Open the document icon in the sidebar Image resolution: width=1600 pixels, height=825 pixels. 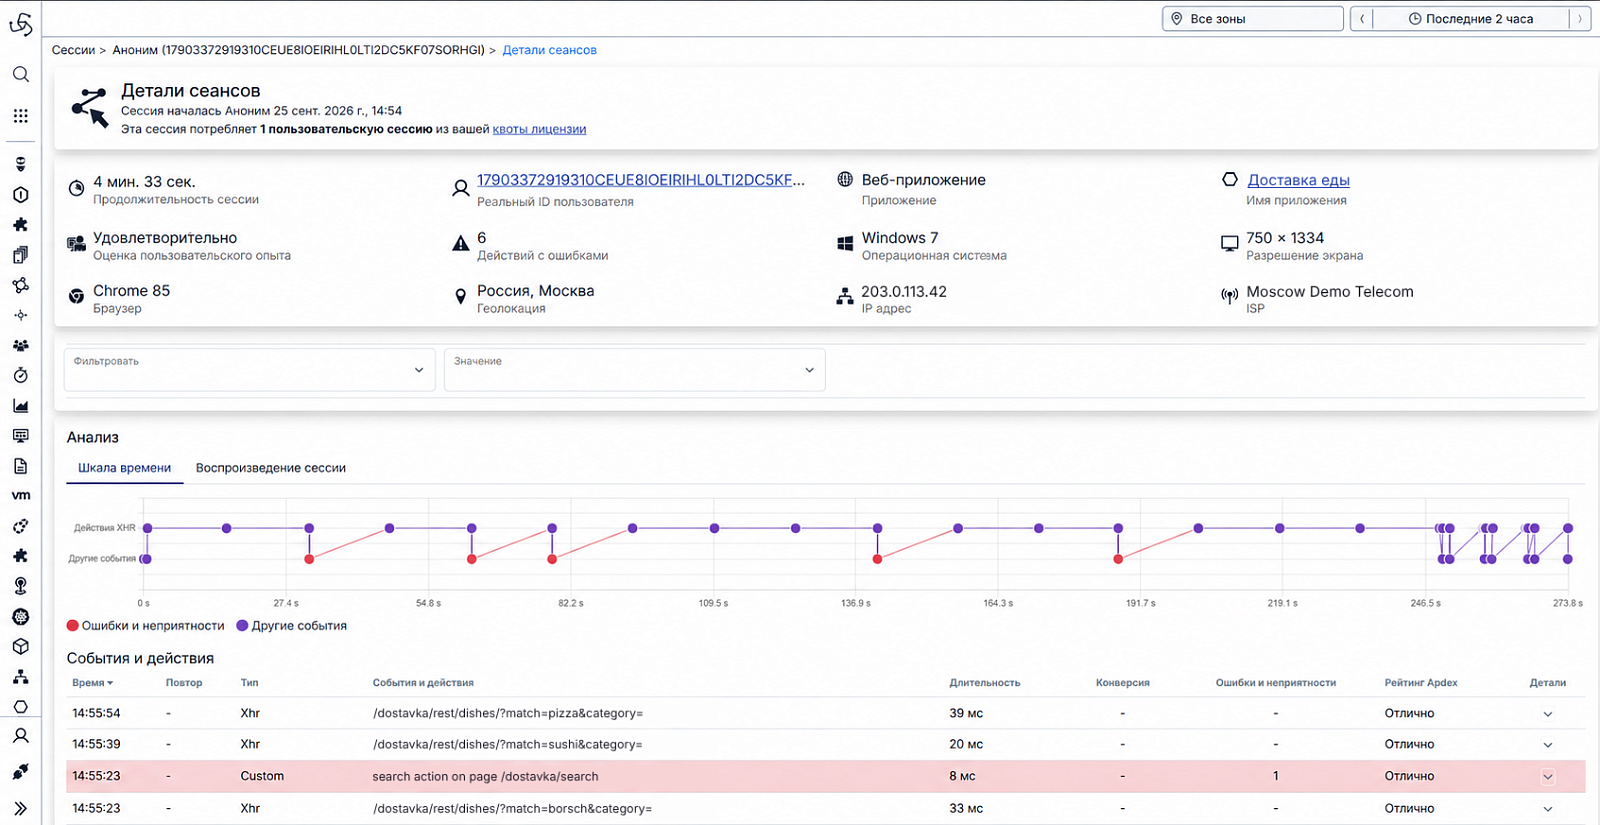click(x=20, y=466)
